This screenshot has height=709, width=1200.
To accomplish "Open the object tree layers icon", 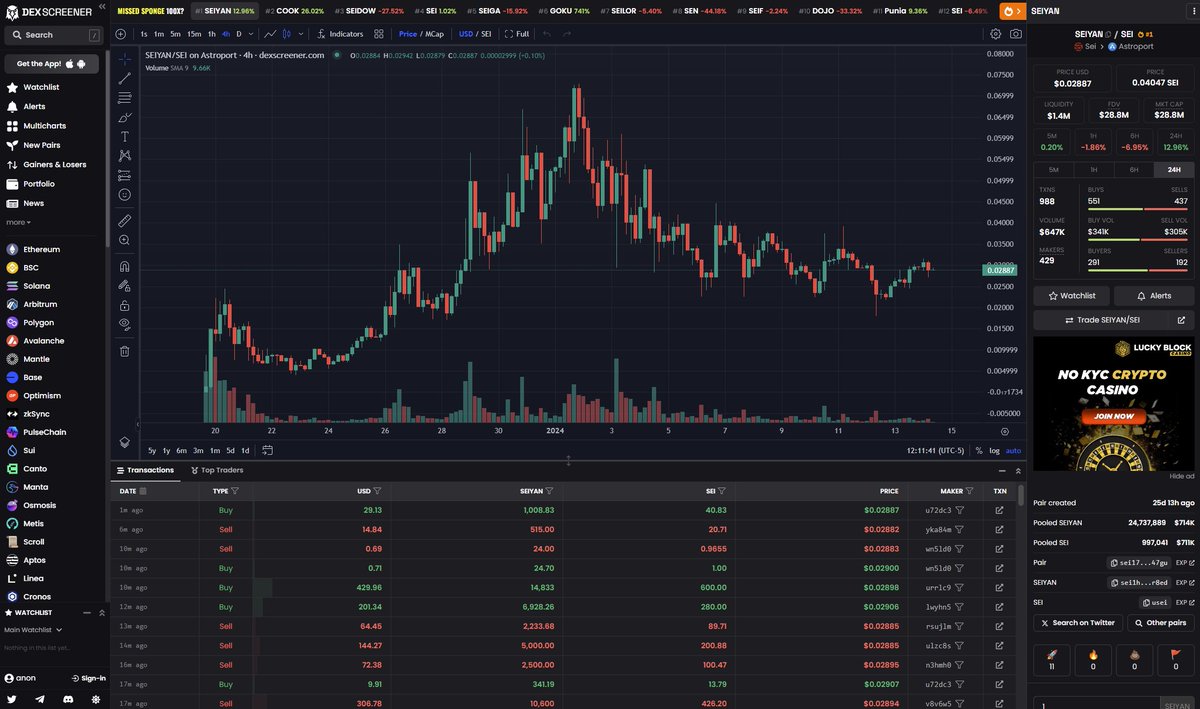I will [124, 442].
